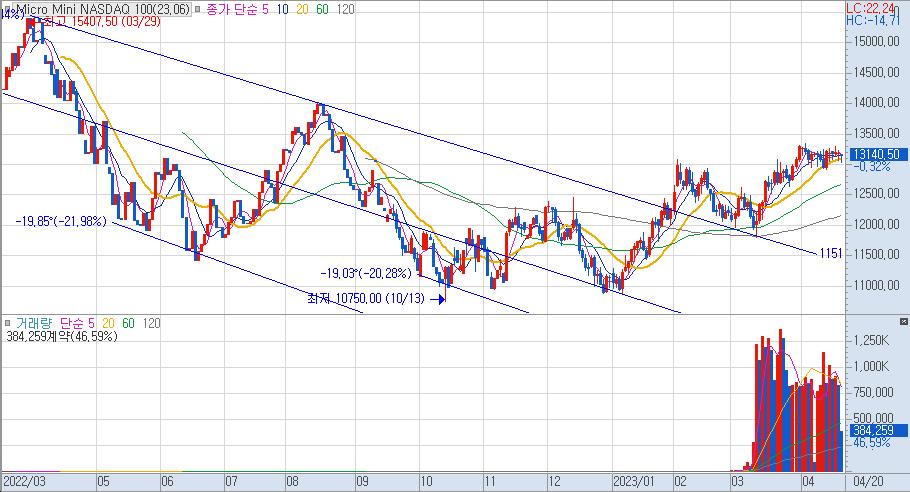The height and width of the screenshot is (492, 910).
Task: Click the 10 month date axis label
Action: tap(426, 482)
